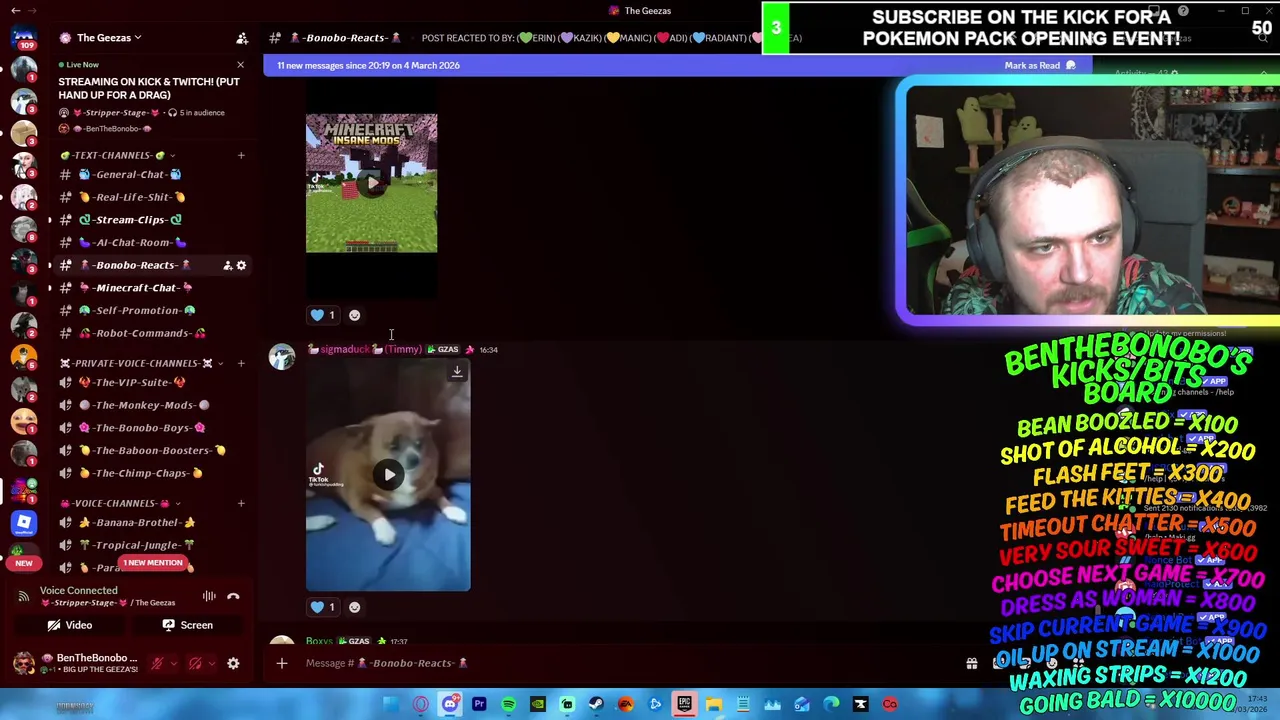
Task: Open the gift Nitro icon in message bar
Action: coord(971,663)
